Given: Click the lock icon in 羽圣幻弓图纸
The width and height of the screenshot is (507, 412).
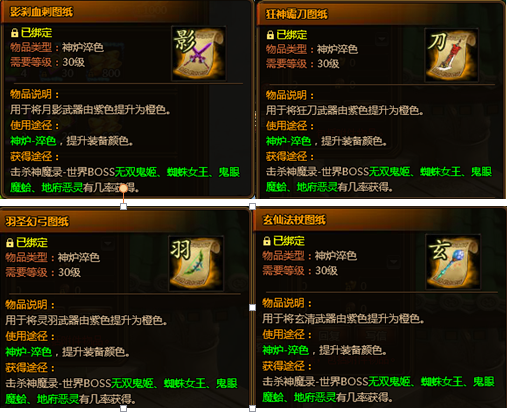Looking at the screenshot, I should click(x=10, y=242).
